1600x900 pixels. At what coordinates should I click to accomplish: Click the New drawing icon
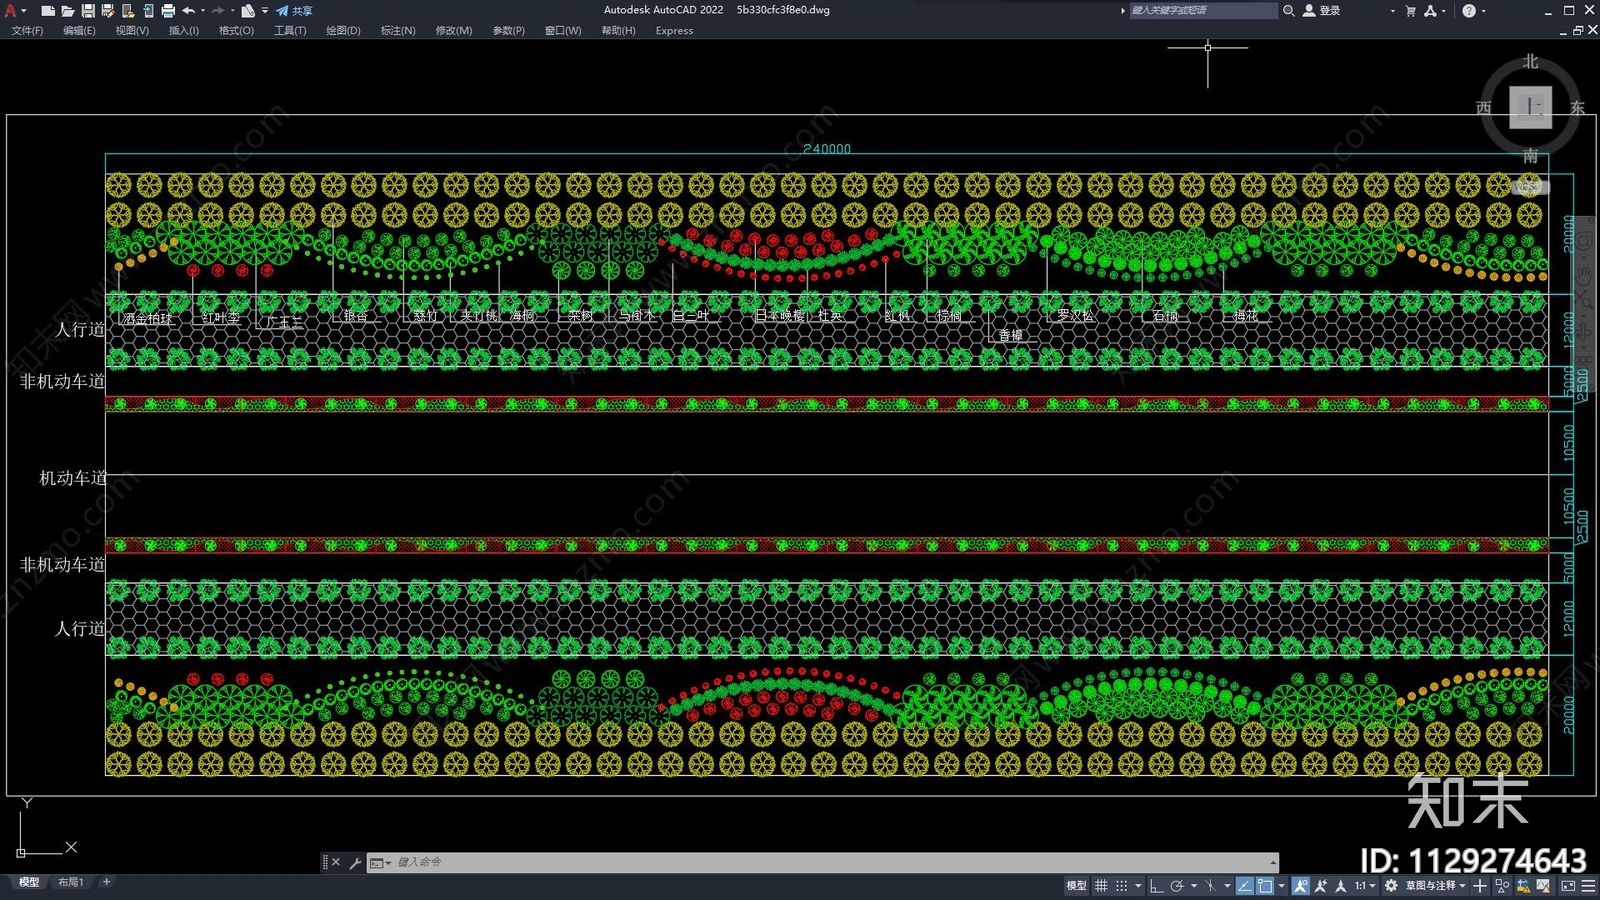47,11
